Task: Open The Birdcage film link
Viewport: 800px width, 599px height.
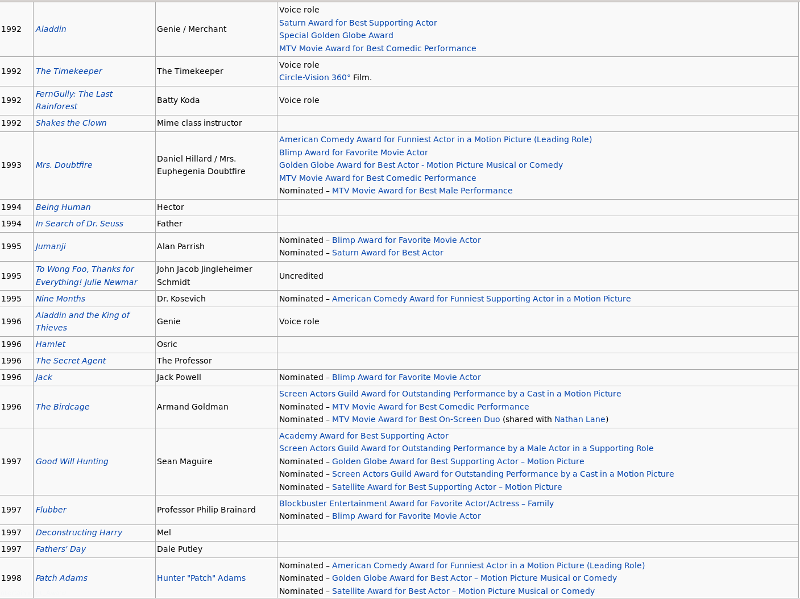Action: click(62, 407)
